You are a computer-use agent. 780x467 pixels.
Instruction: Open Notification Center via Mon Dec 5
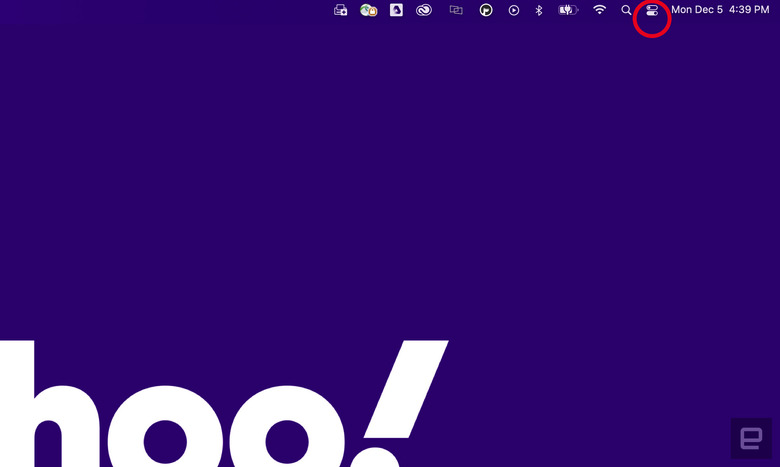[697, 9]
